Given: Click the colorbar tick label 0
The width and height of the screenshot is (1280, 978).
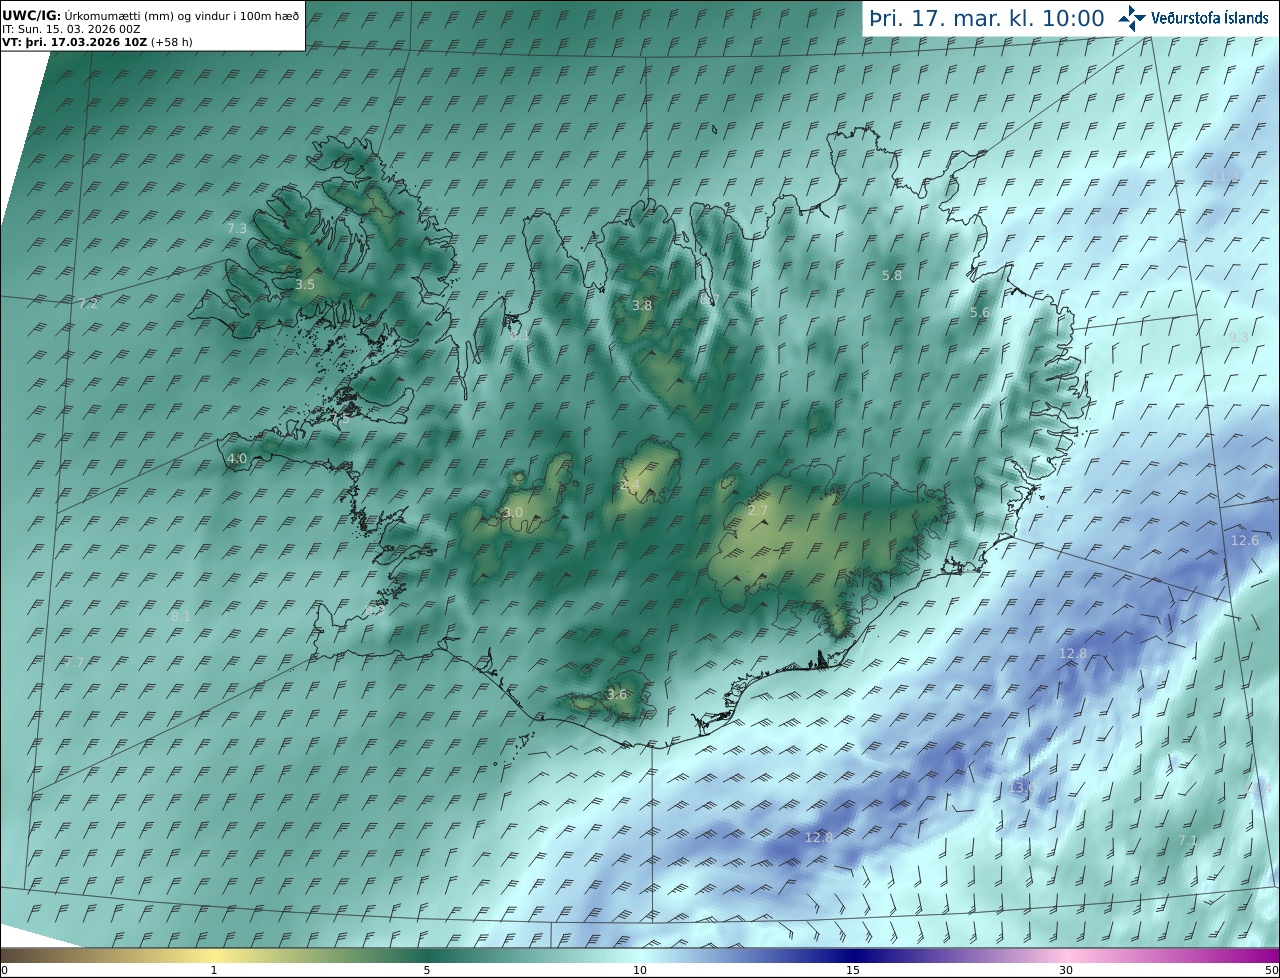Looking at the screenshot, I should click(x=4, y=970).
